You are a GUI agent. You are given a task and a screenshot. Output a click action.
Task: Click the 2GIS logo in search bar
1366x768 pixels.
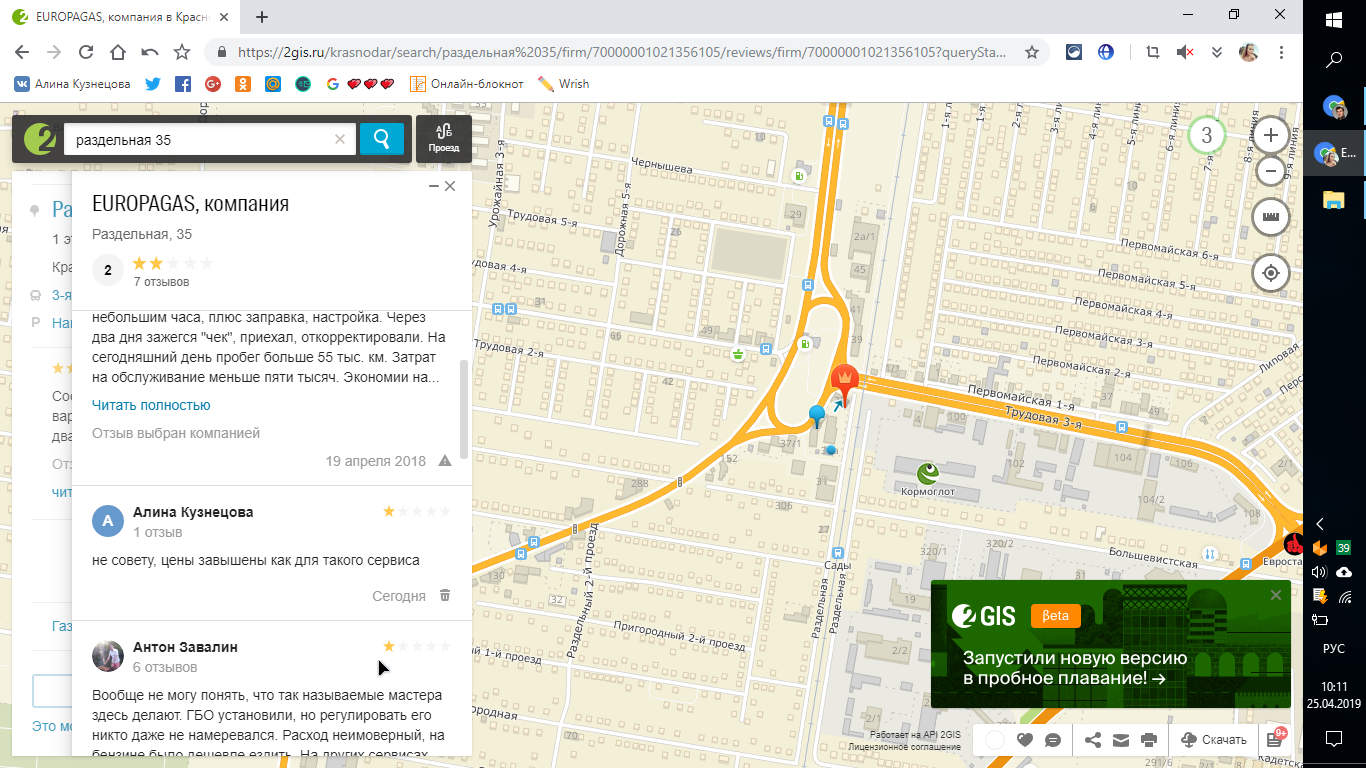click(39, 140)
